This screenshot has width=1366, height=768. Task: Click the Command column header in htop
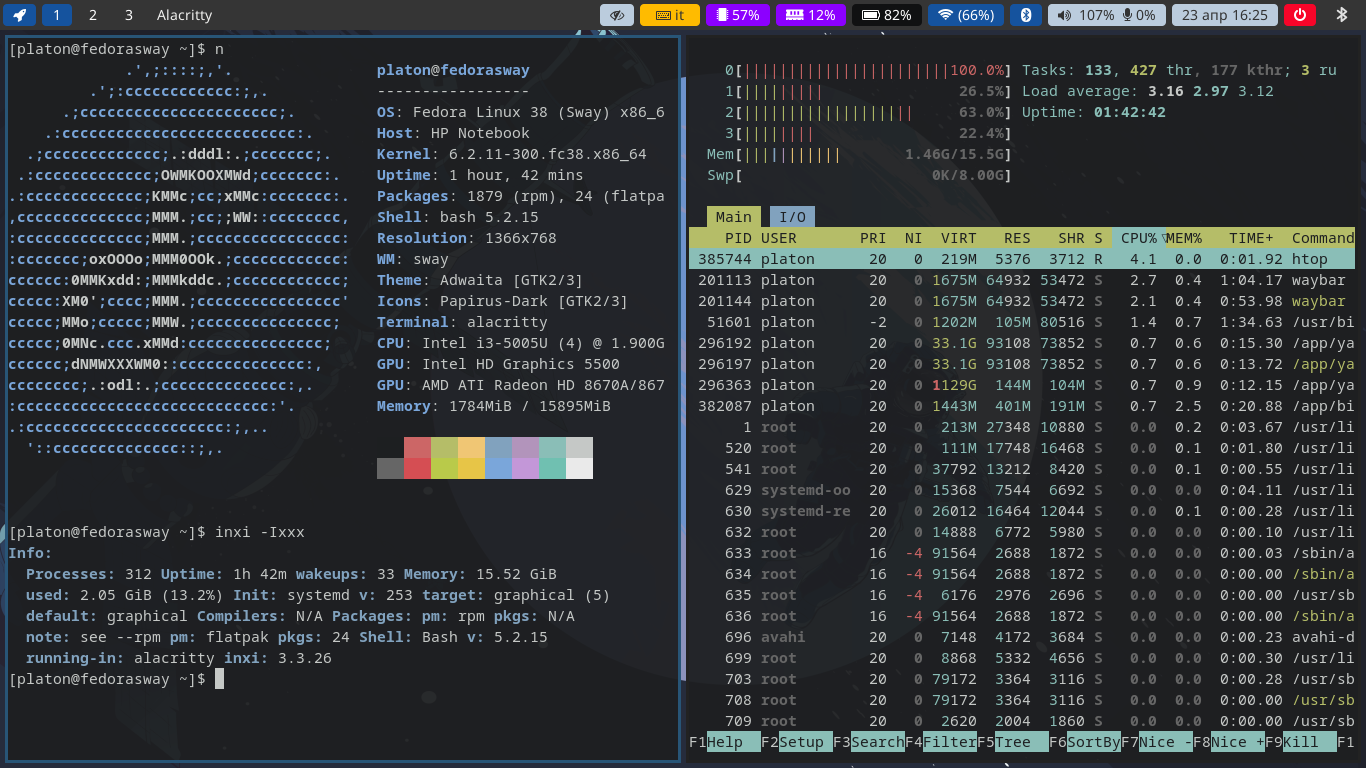[1323, 238]
